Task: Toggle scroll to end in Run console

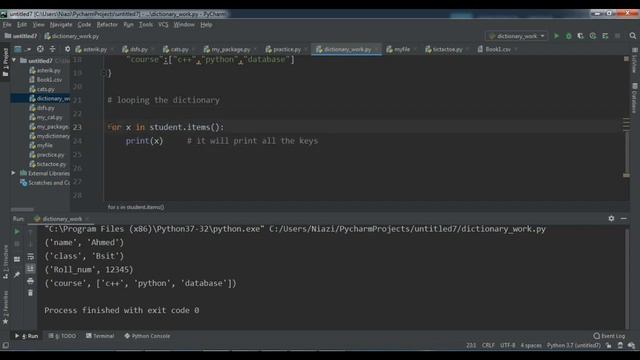Action: pos(31,269)
